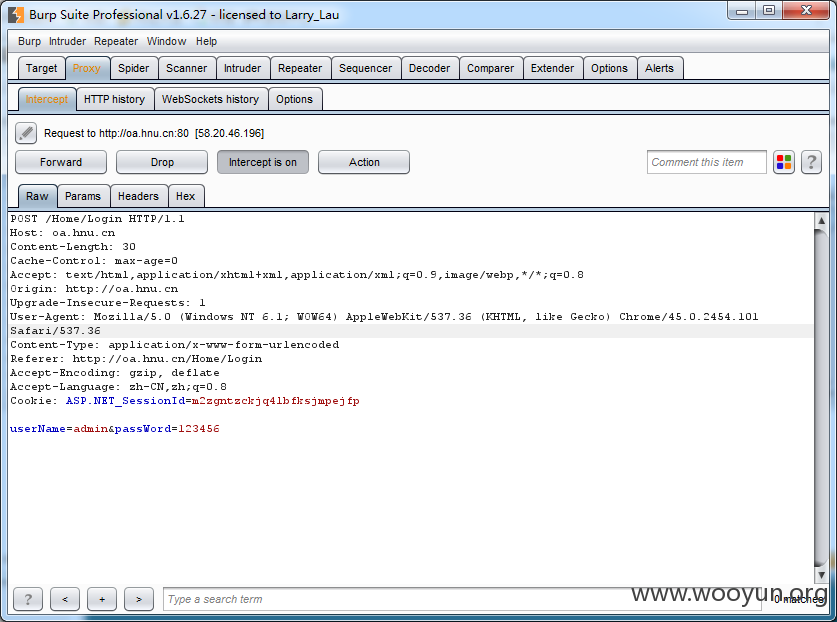The width and height of the screenshot is (837, 622).
Task: Click the plus search options button
Action: 102,599
